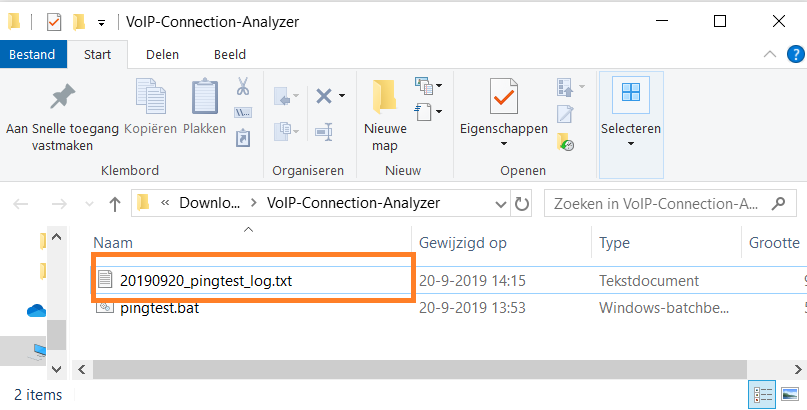Switch to details view layout
807x410 pixels.
coord(764,394)
